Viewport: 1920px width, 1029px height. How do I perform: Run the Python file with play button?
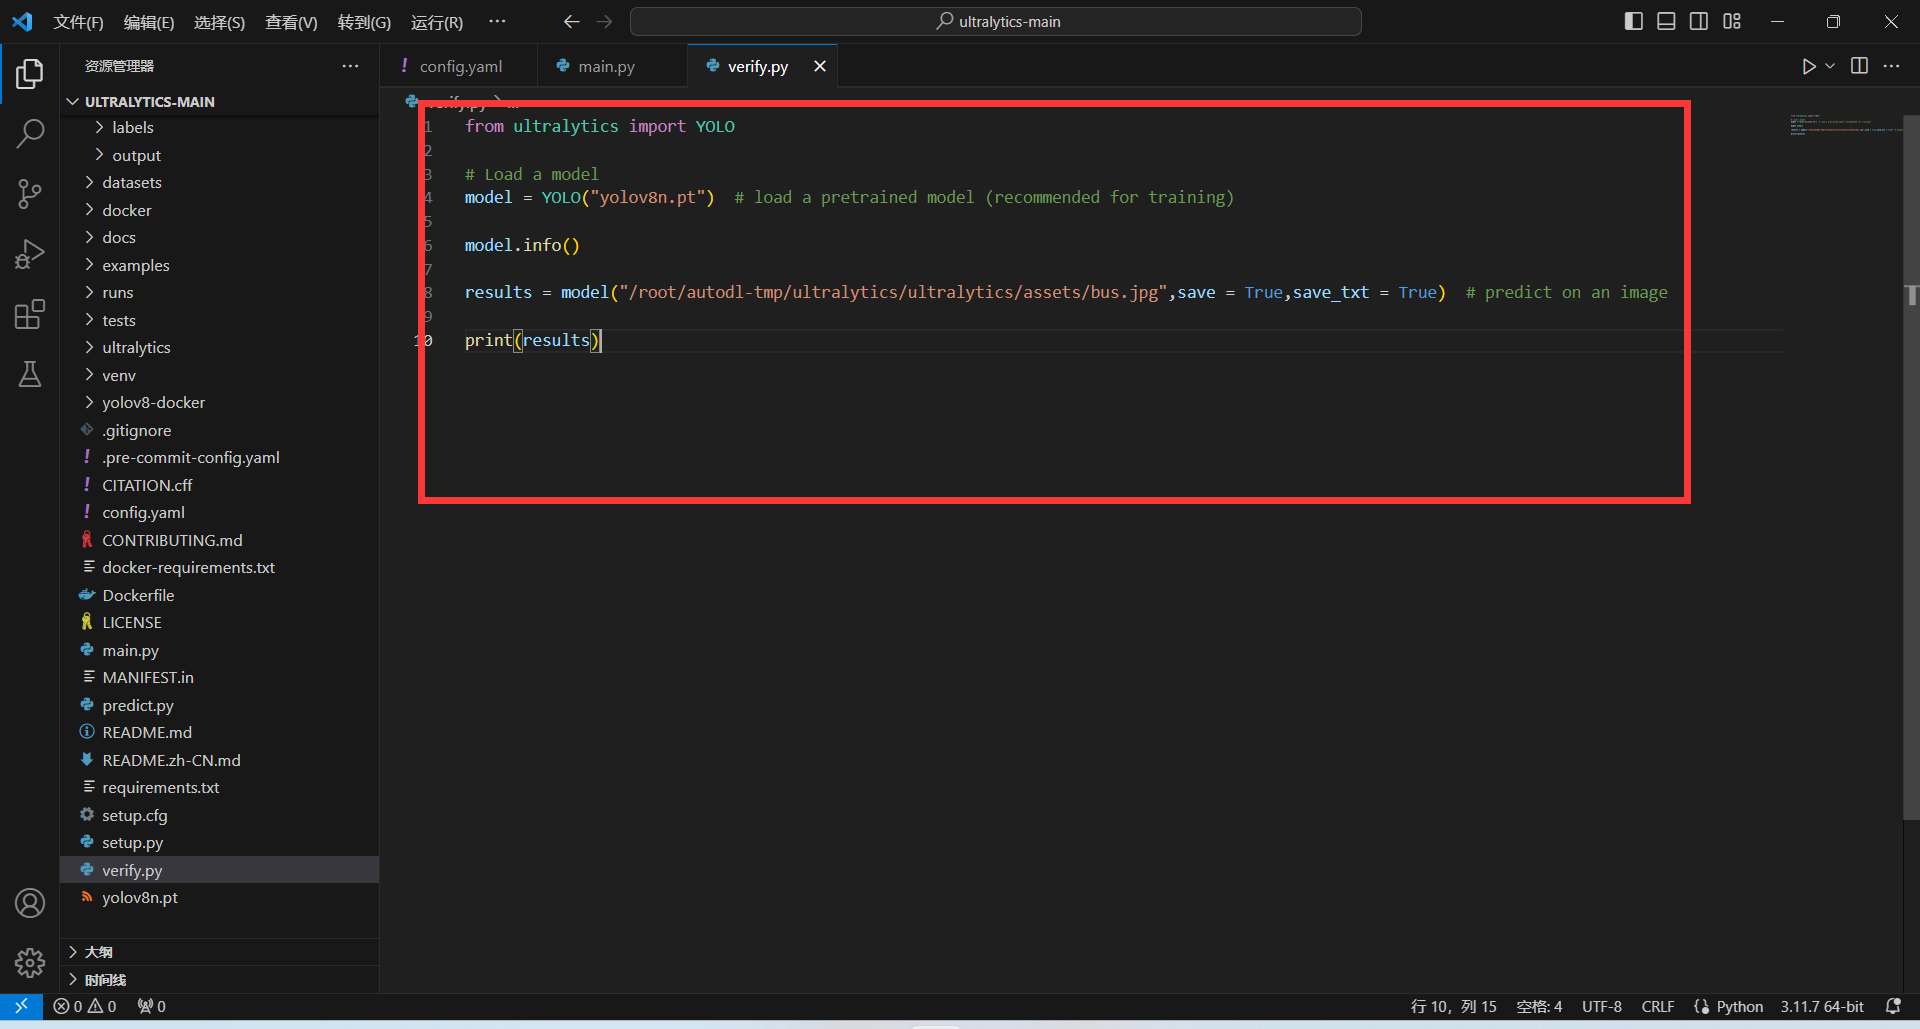pos(1808,66)
